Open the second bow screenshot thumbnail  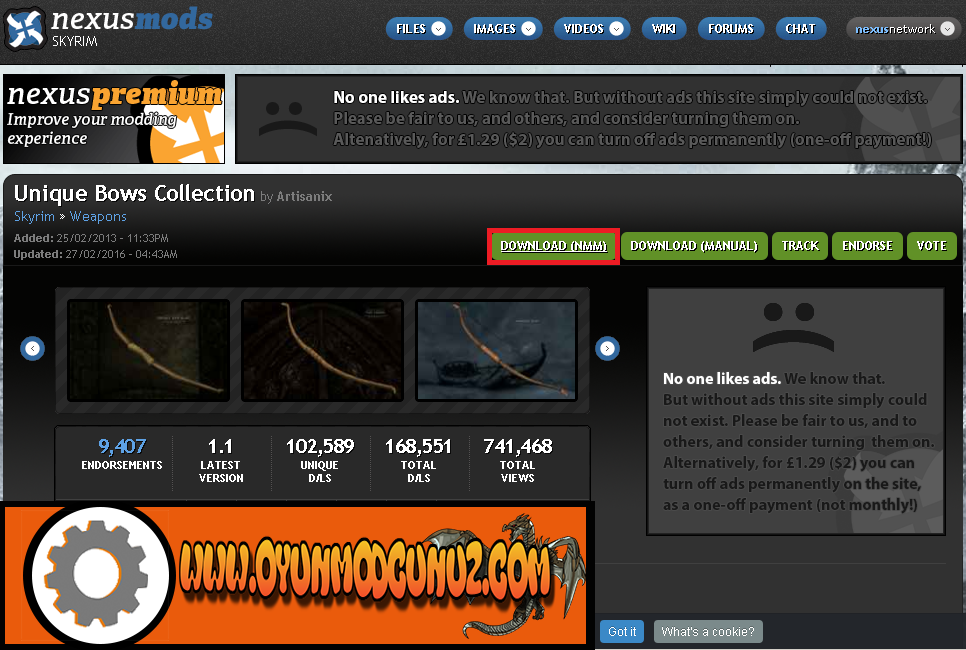(322, 350)
